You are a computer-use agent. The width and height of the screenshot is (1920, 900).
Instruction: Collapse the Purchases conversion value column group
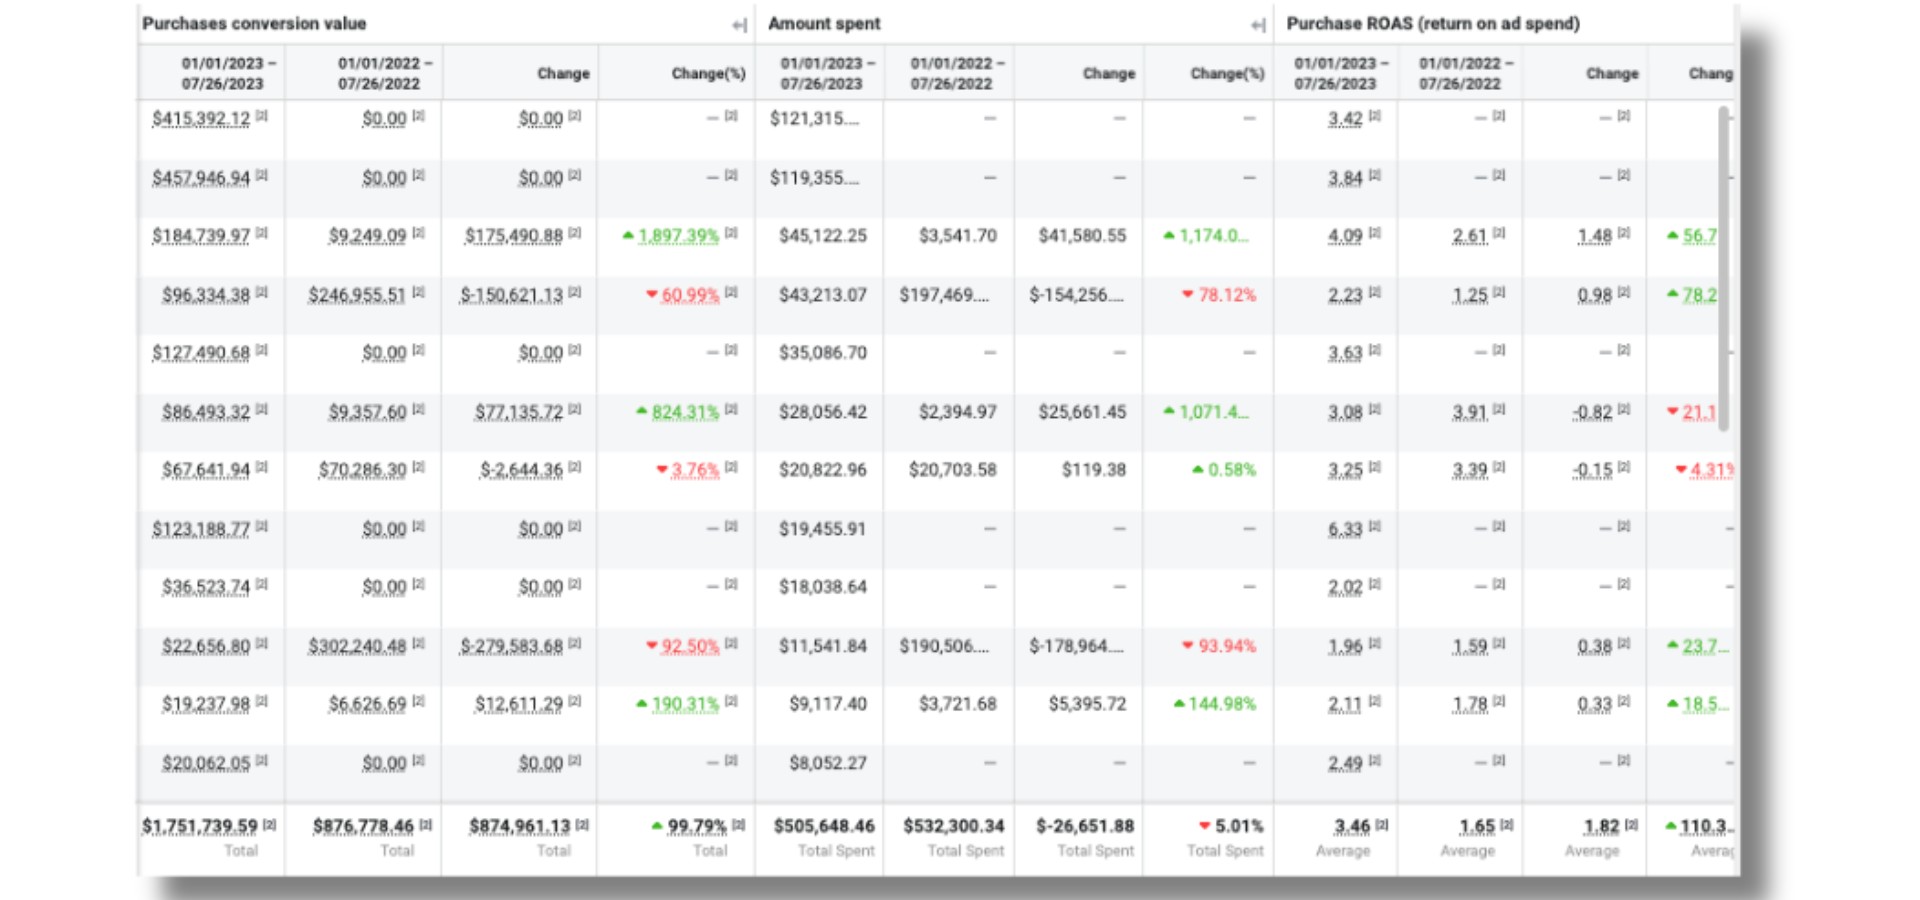click(x=739, y=25)
